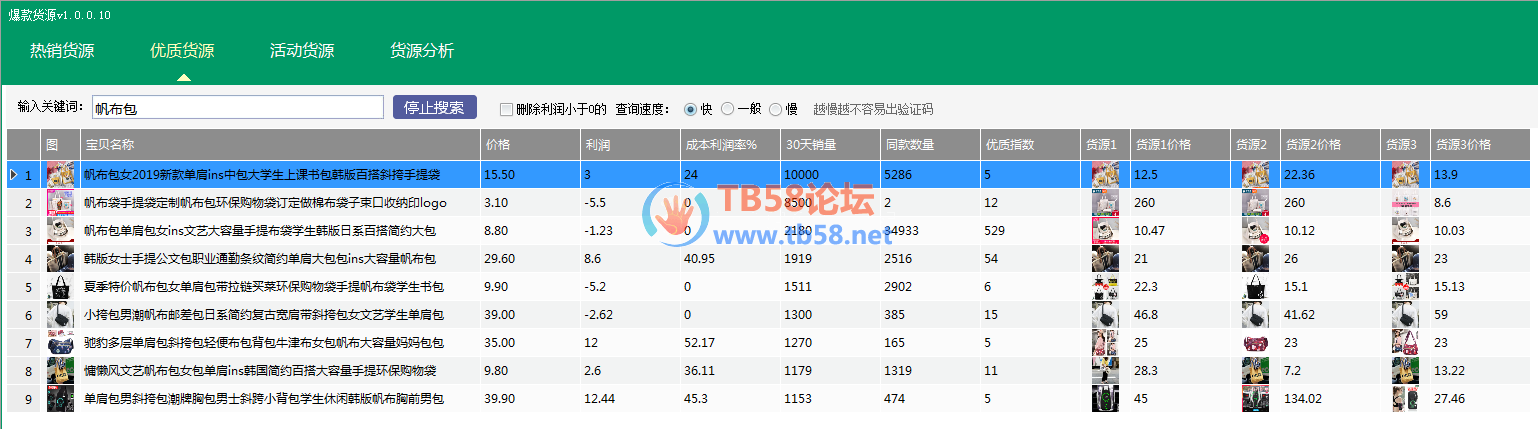Image resolution: width=1538 pixels, height=429 pixels.
Task: Go to the 活动货源 tab
Action: coord(301,51)
